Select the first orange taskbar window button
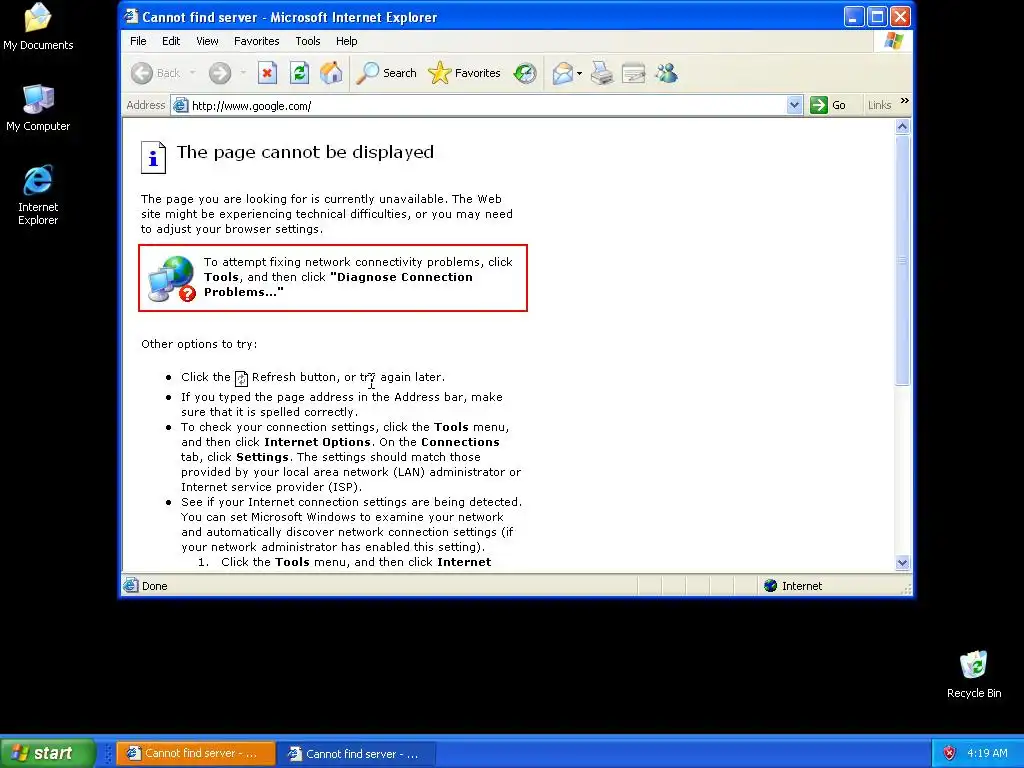The image size is (1024, 768). pyautogui.click(x=196, y=754)
